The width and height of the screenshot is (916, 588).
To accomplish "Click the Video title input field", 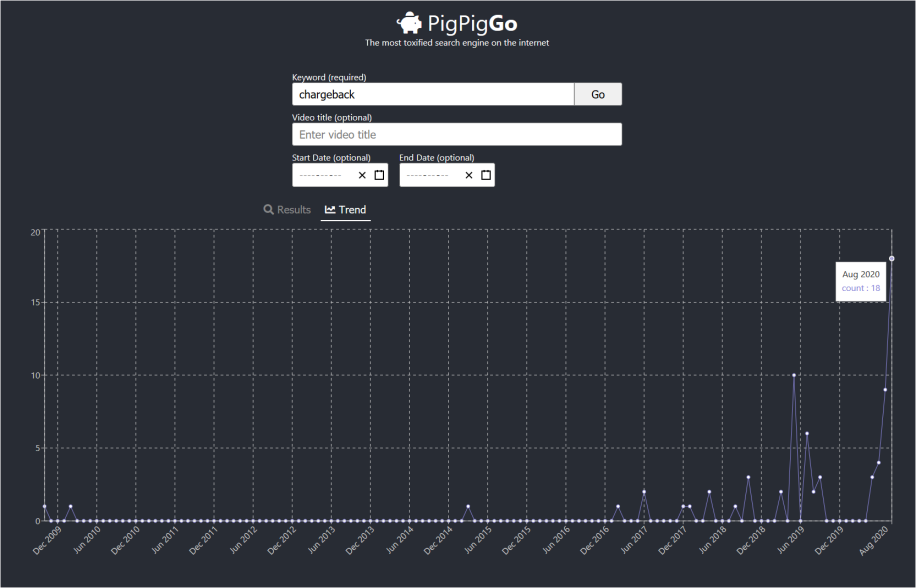I will (x=457, y=134).
